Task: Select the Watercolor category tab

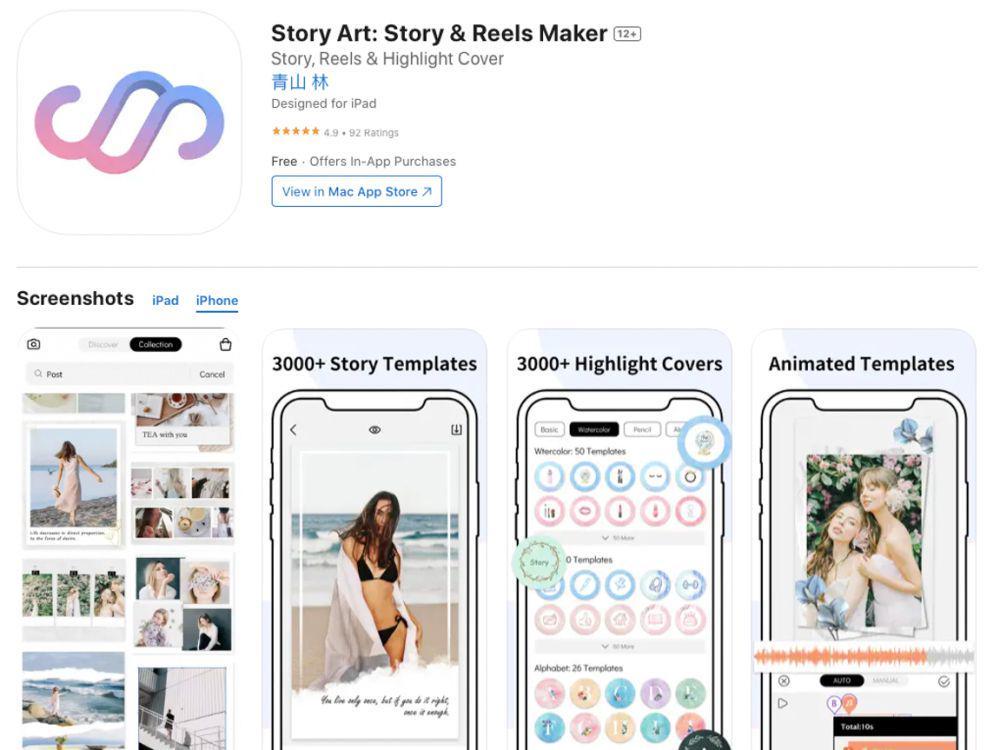Action: (594, 430)
